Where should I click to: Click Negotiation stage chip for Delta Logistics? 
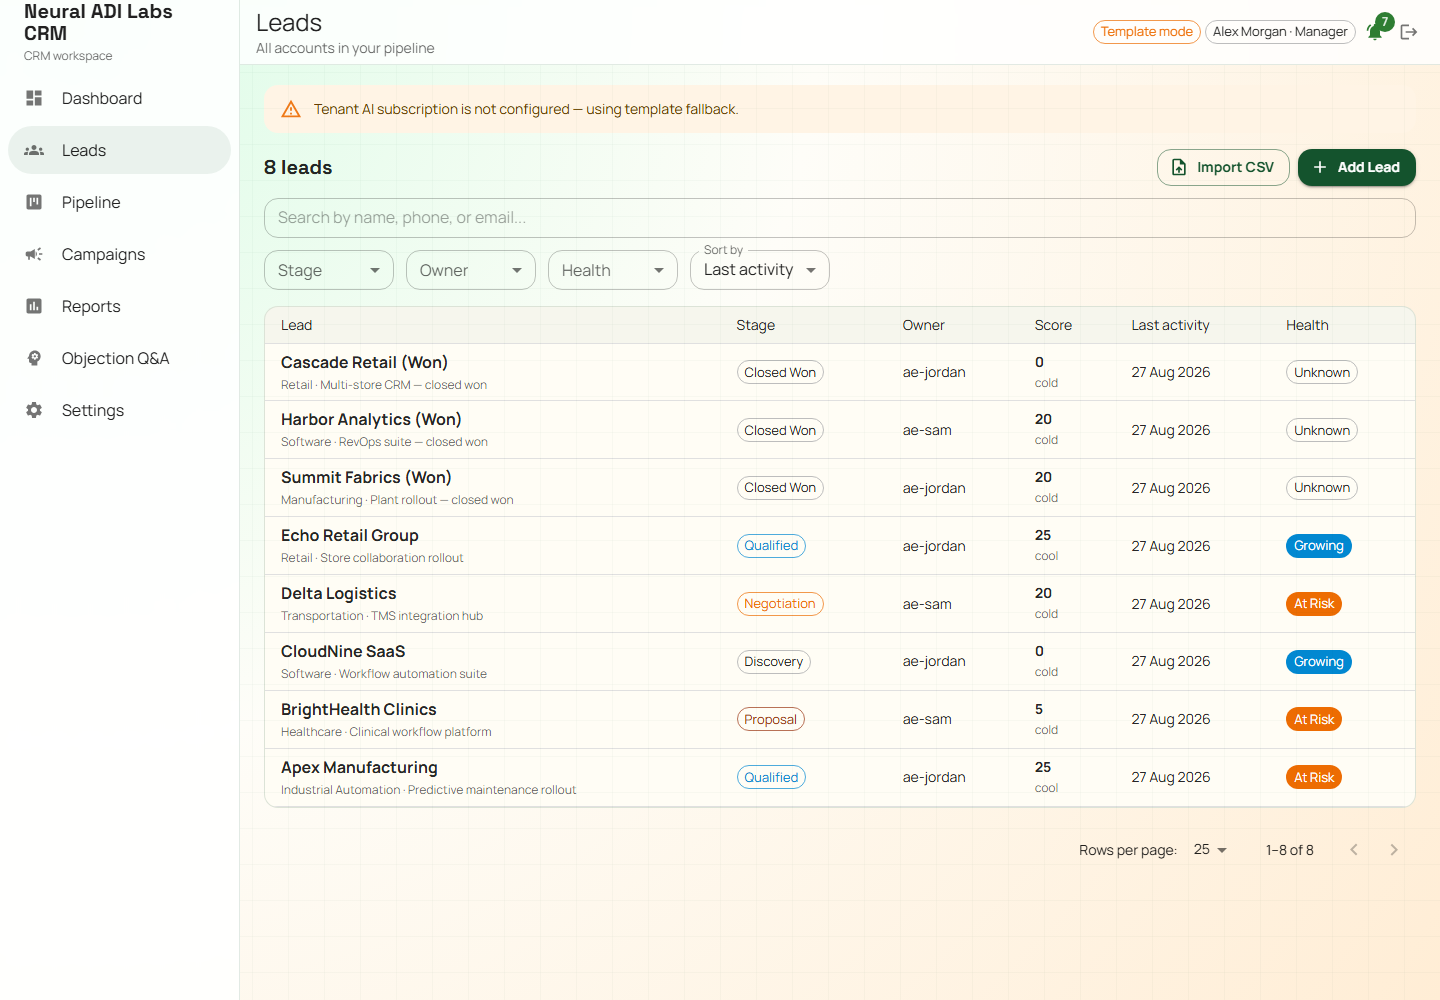pyautogui.click(x=780, y=604)
